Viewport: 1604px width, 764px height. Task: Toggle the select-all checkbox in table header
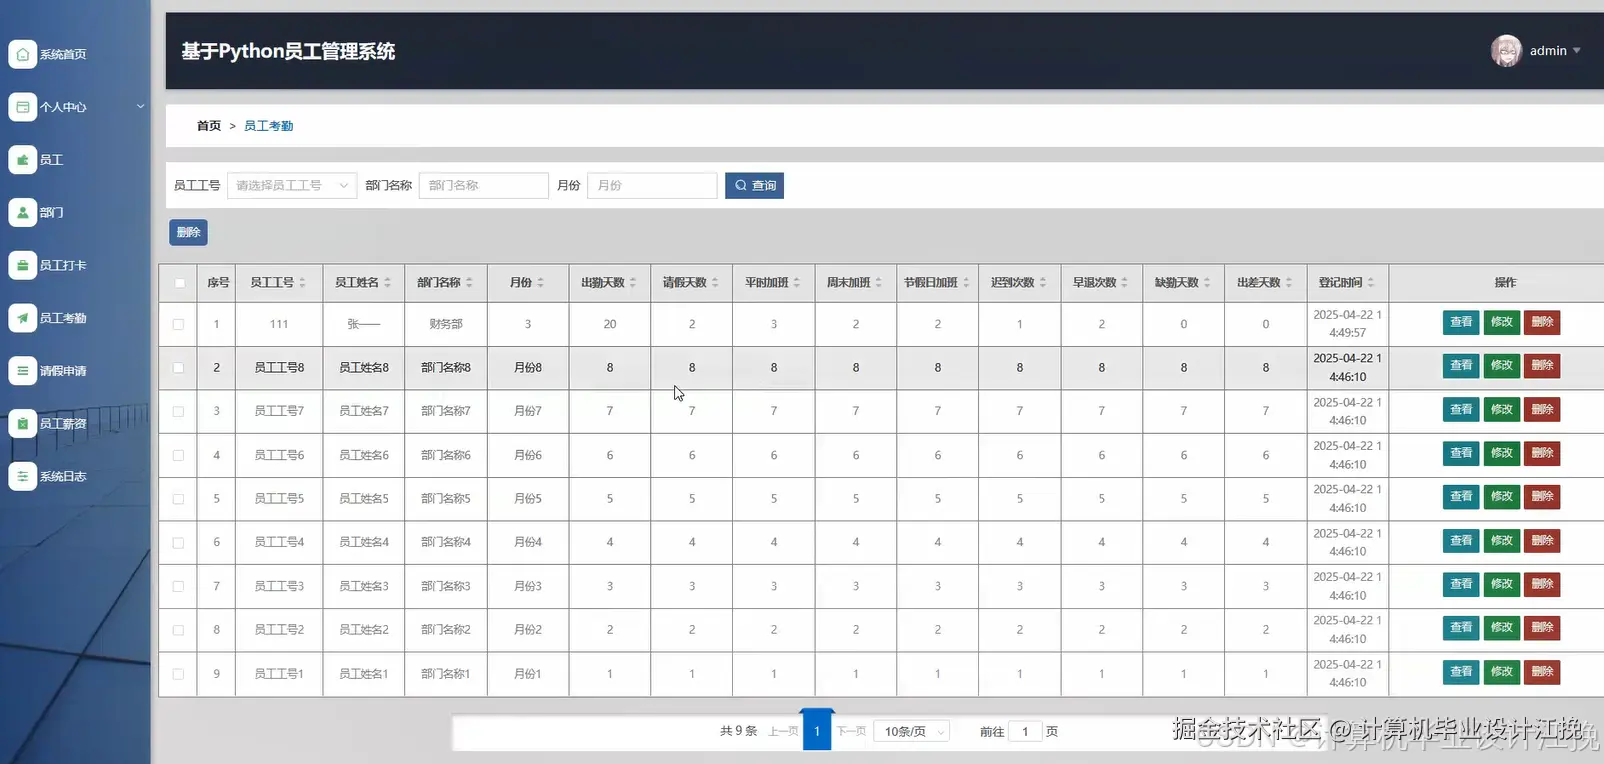point(179,283)
